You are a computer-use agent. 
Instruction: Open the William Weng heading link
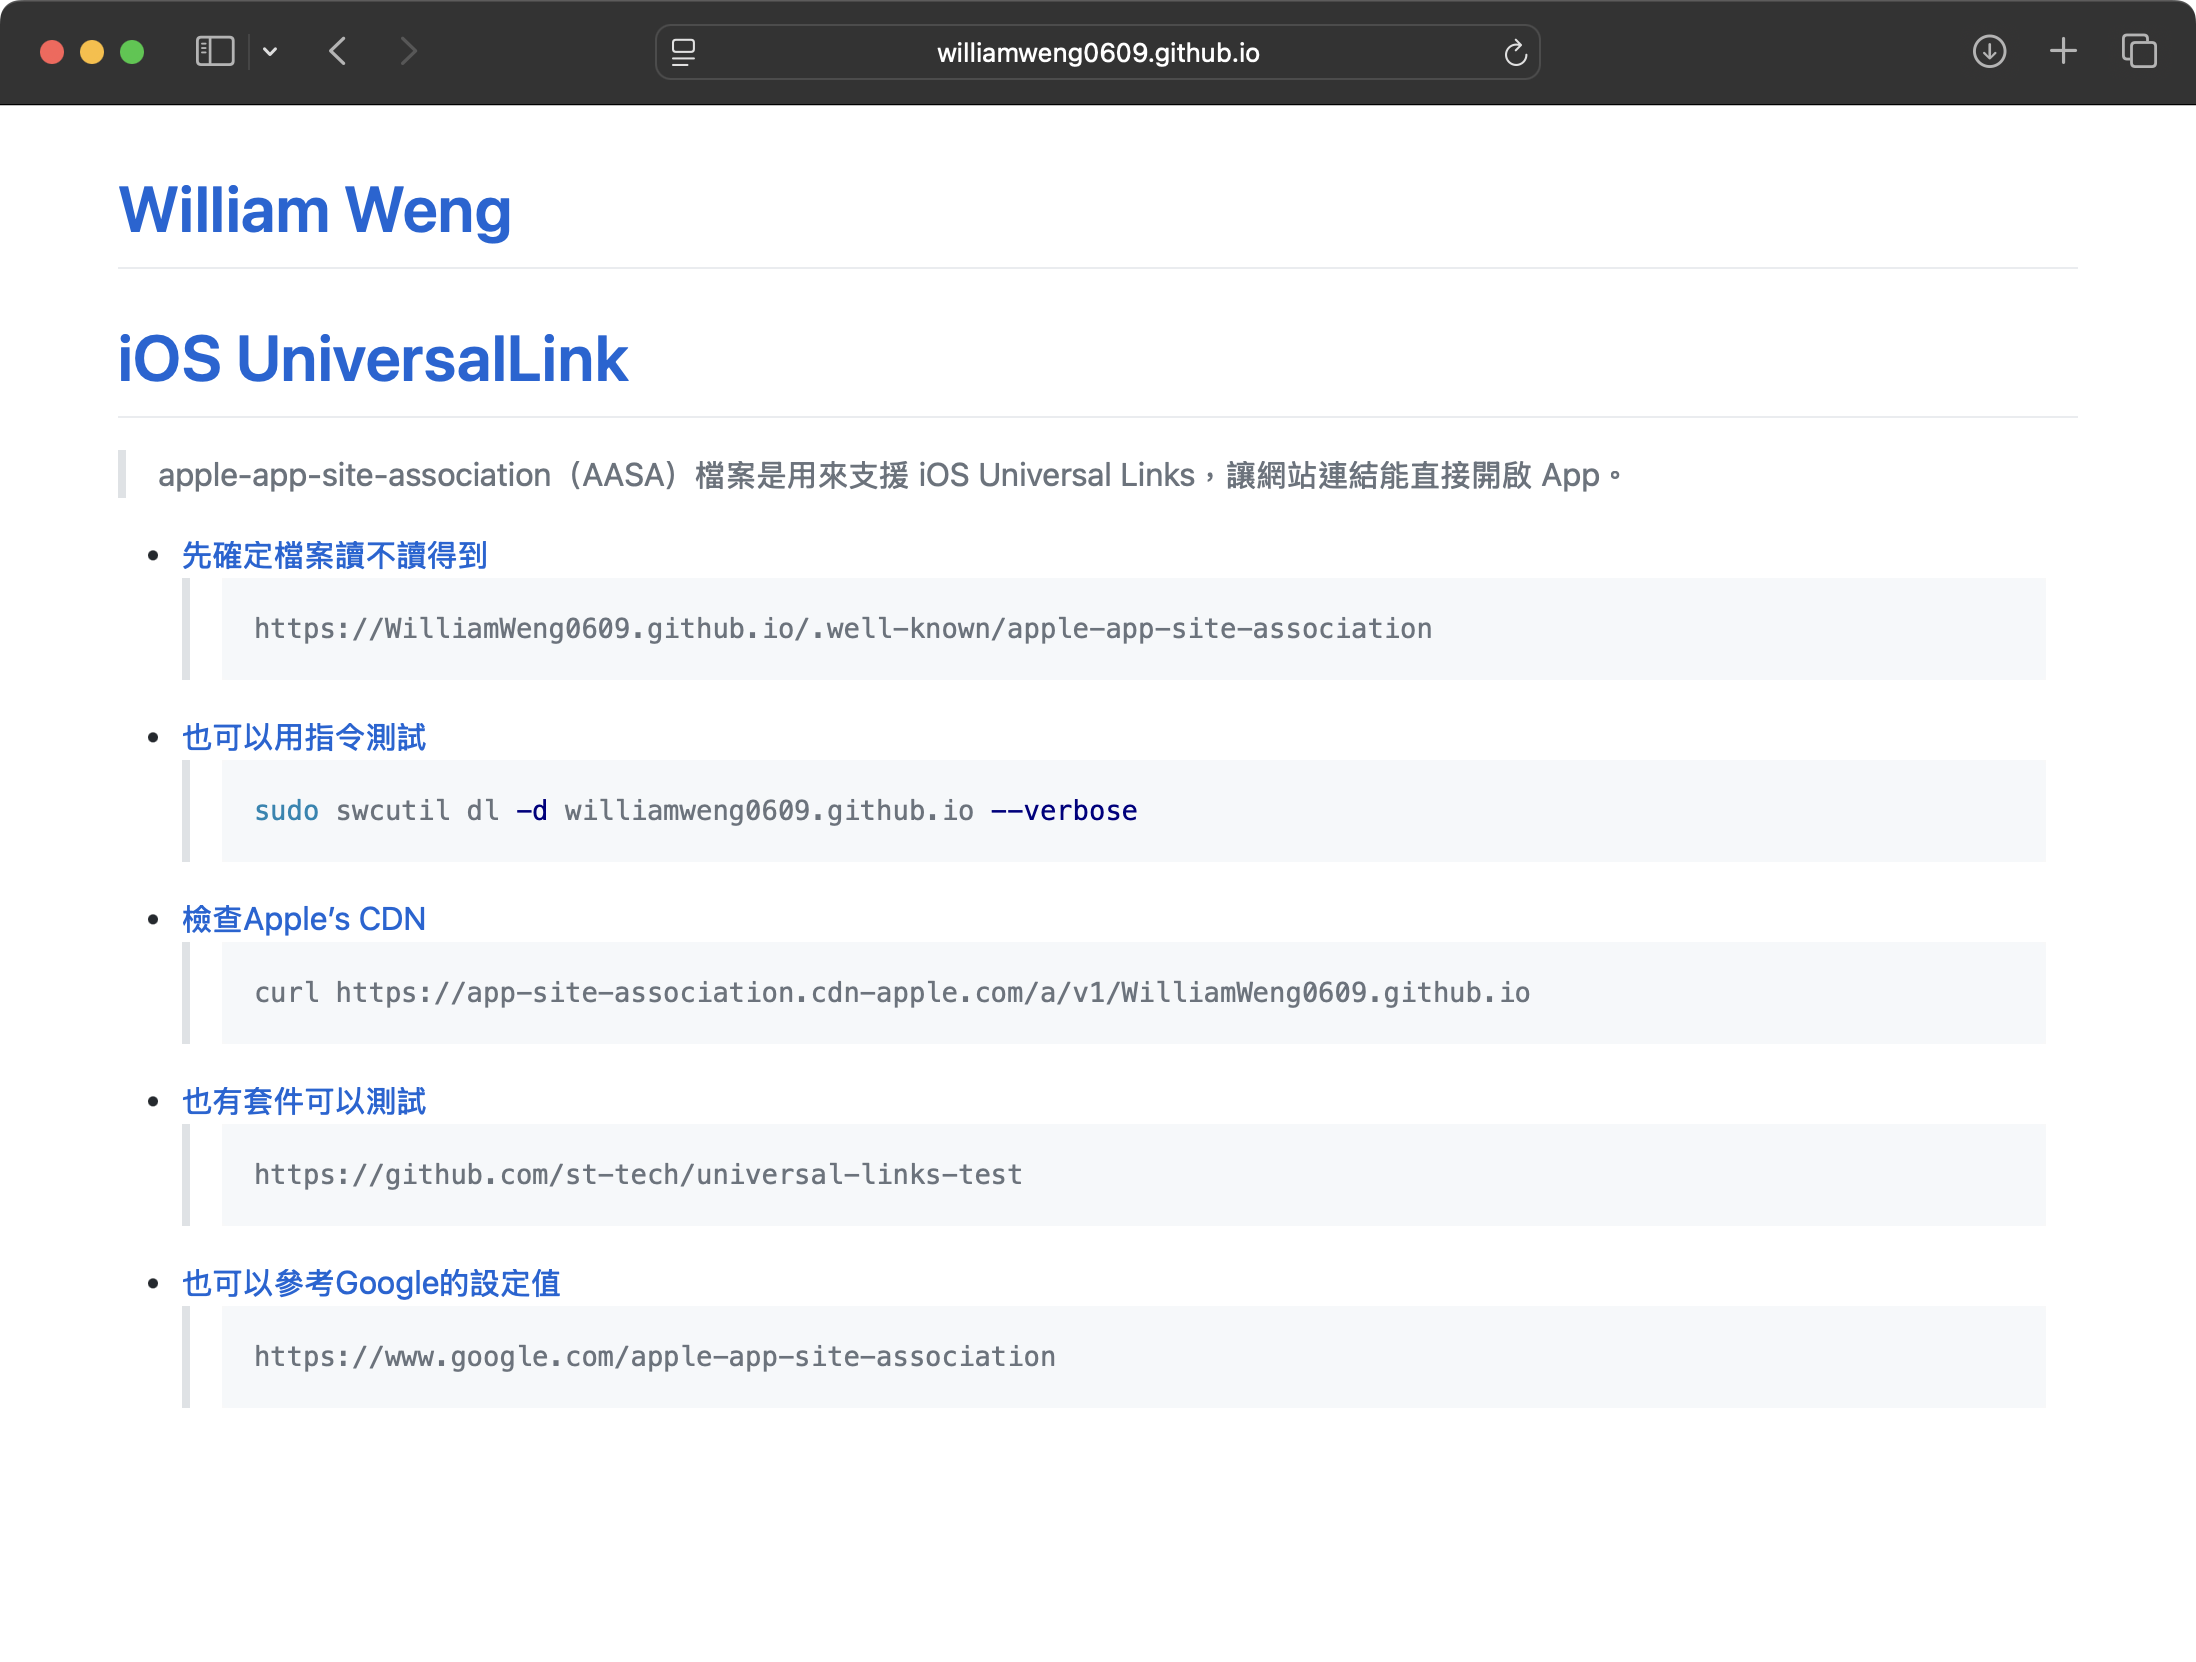click(315, 210)
